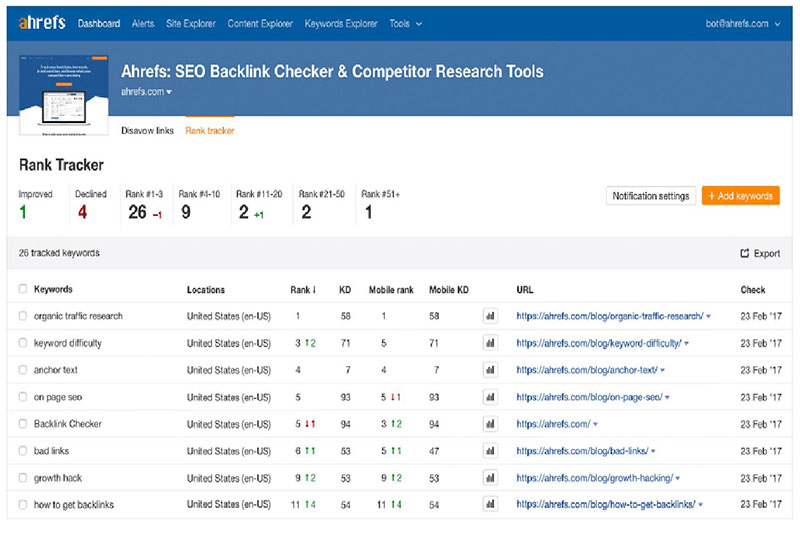The image size is (800, 533).
Task: Expand URL arrow for keyword-difficulty link
Action: click(x=686, y=344)
